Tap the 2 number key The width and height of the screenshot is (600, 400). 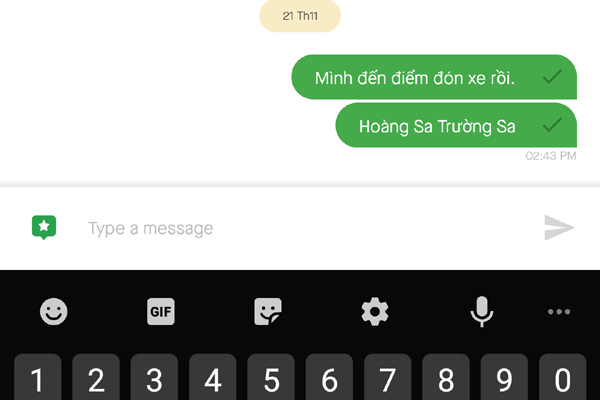pos(96,377)
